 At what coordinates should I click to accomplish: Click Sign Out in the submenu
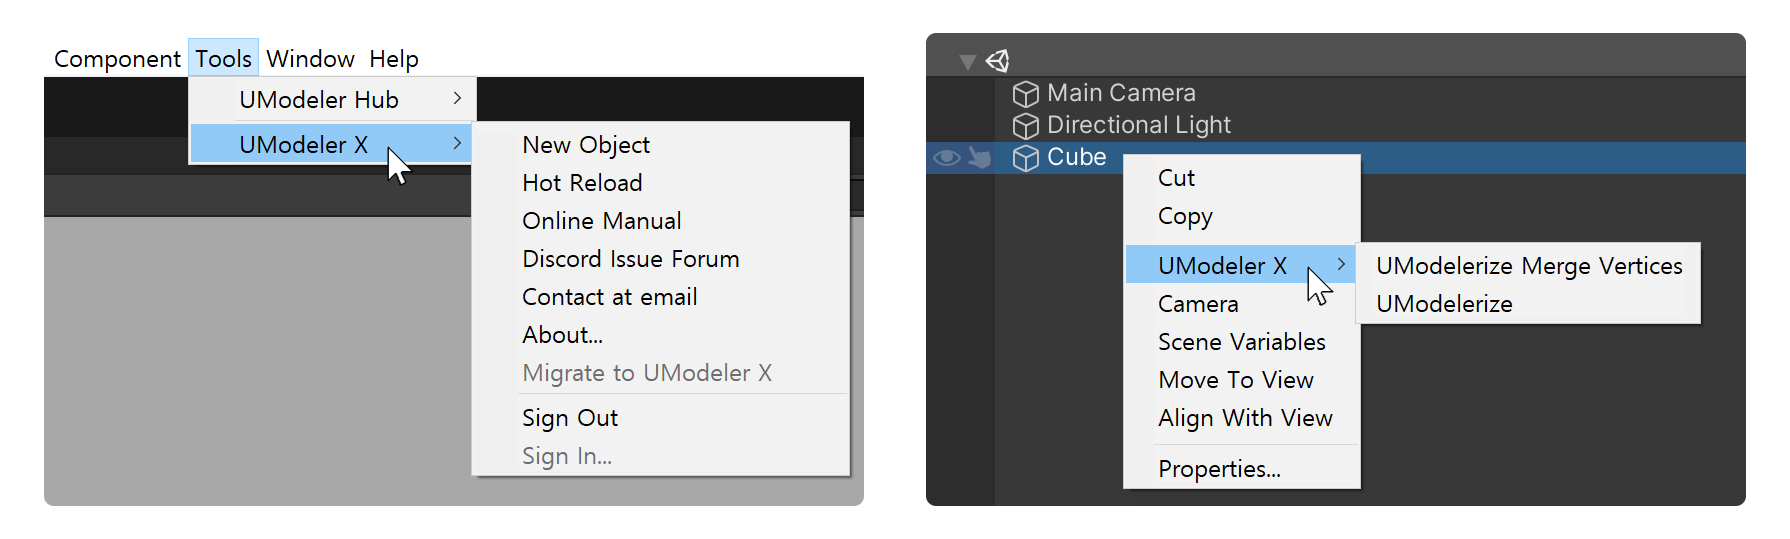click(570, 418)
